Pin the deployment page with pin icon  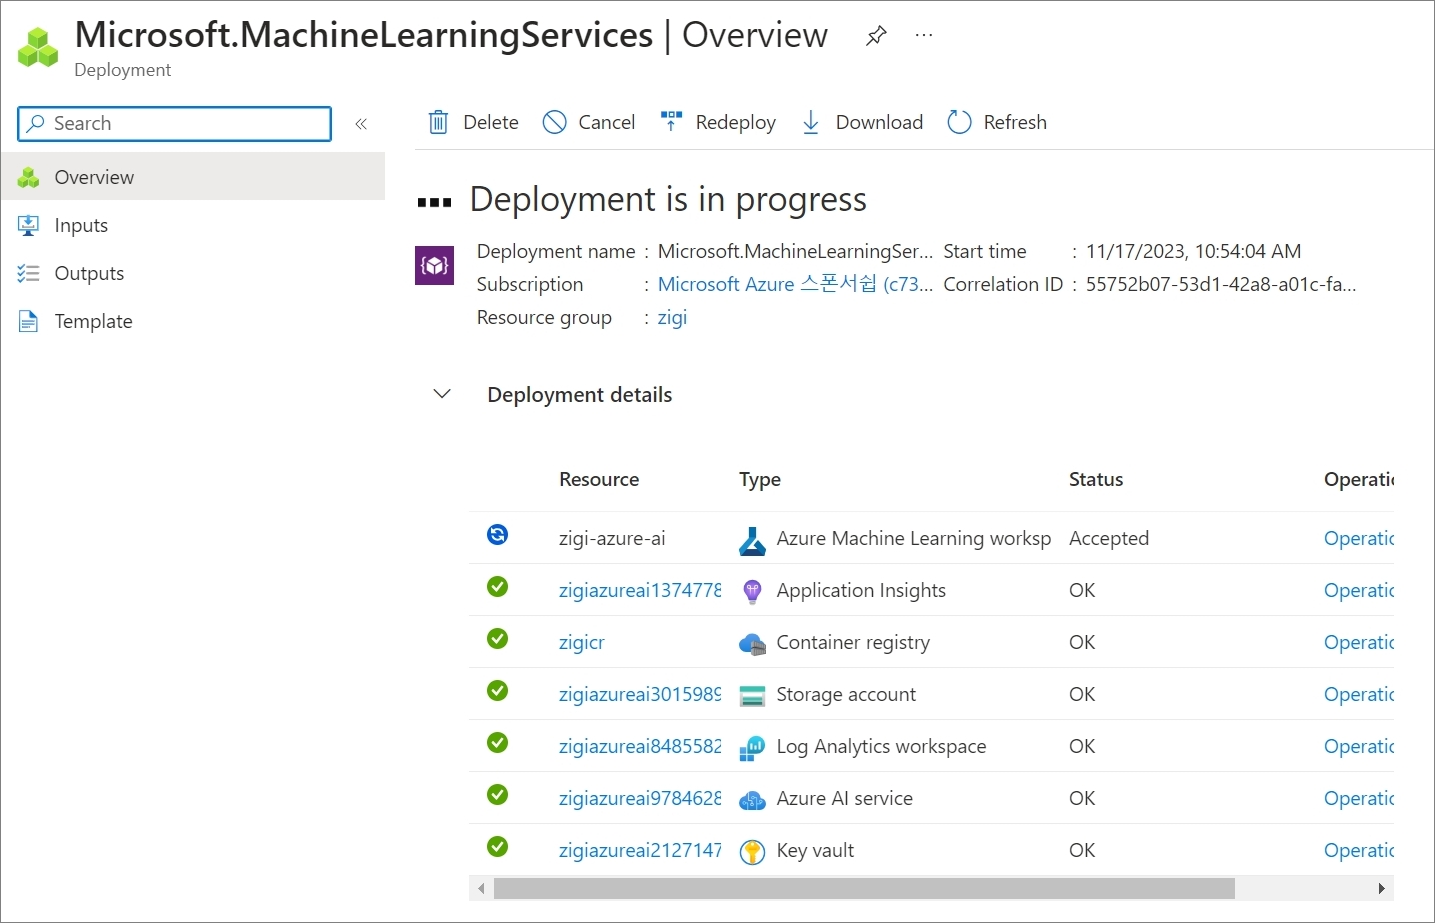876,36
